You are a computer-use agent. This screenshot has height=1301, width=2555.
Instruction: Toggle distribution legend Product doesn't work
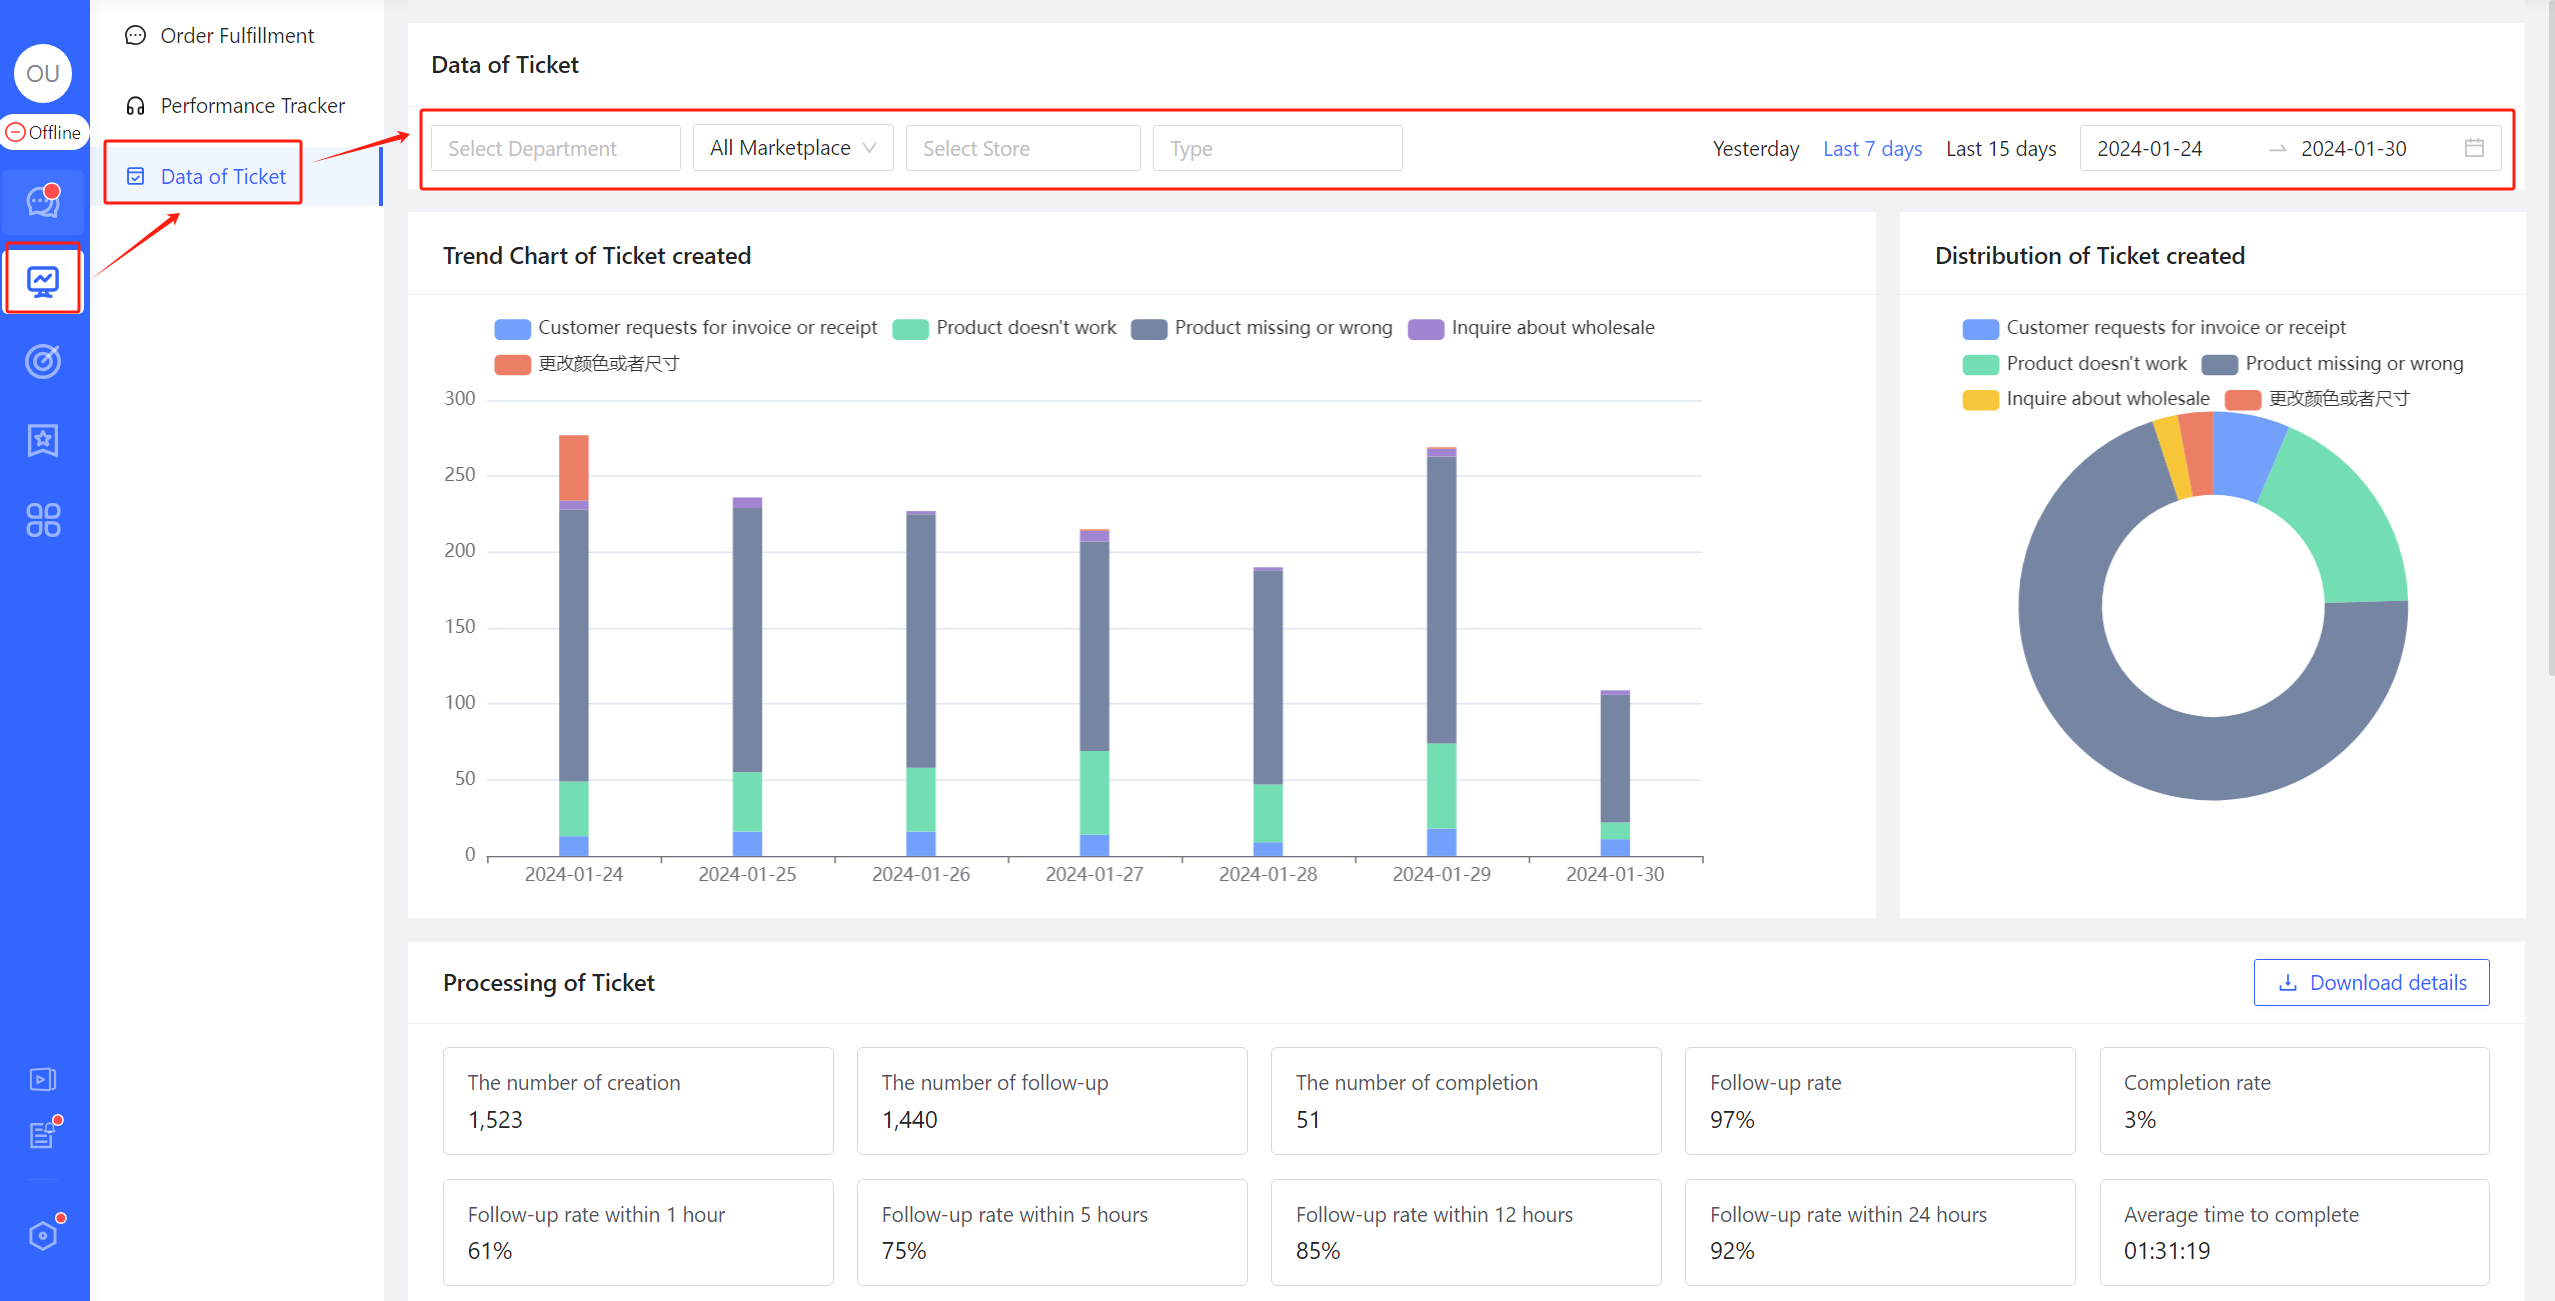[x=2075, y=364]
